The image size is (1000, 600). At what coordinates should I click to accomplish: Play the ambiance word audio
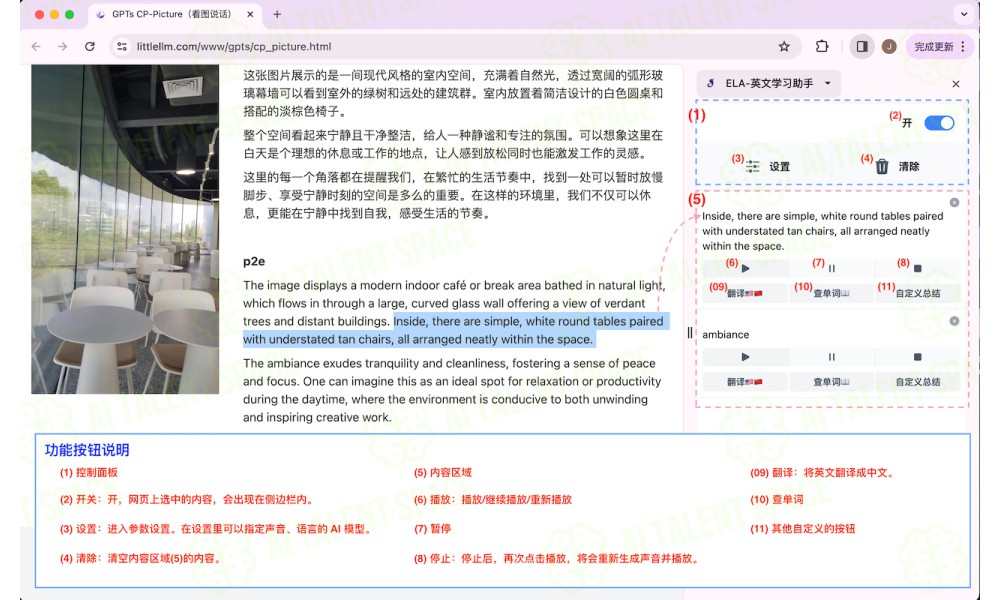(x=746, y=357)
